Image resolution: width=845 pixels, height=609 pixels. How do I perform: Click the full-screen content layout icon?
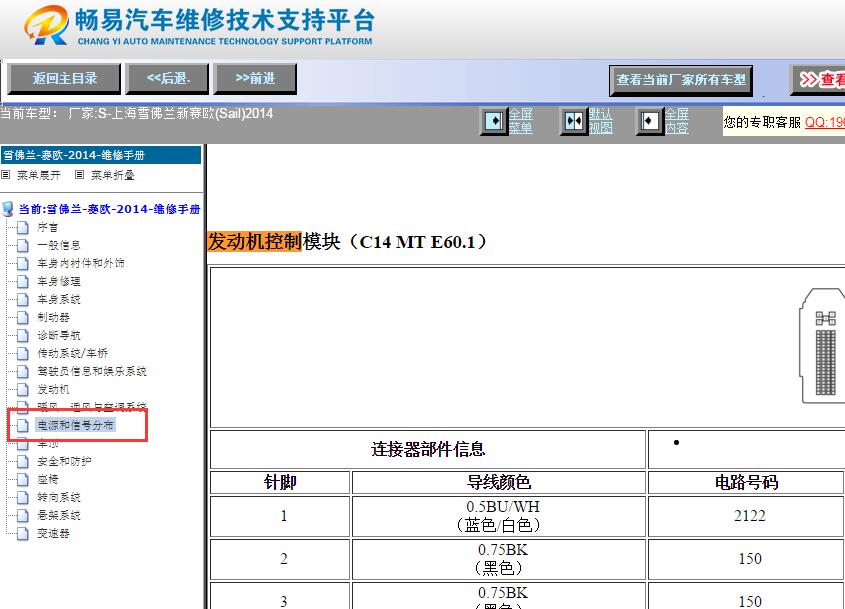click(649, 121)
